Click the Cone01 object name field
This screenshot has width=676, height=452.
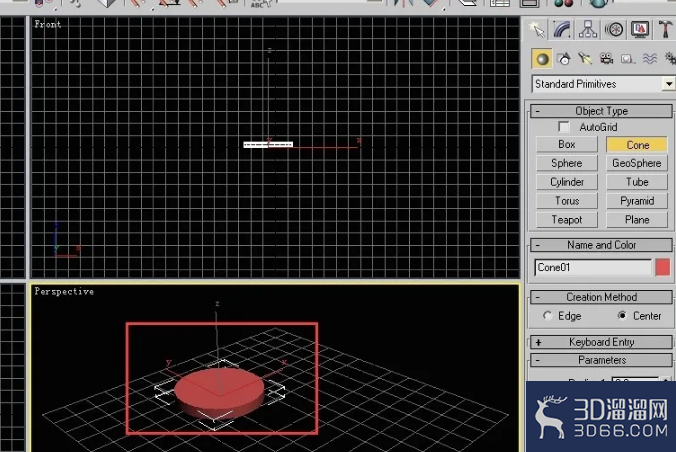pyautogui.click(x=593, y=267)
